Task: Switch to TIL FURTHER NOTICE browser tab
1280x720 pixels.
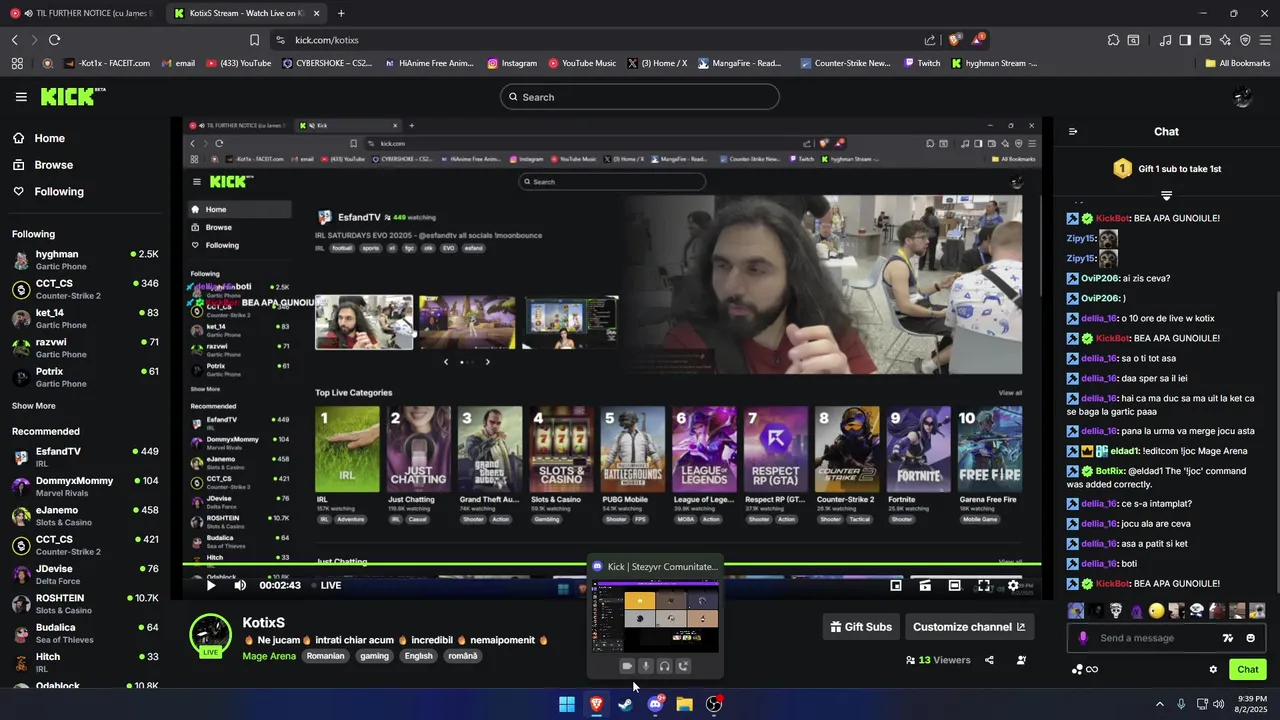Action: [x=85, y=13]
